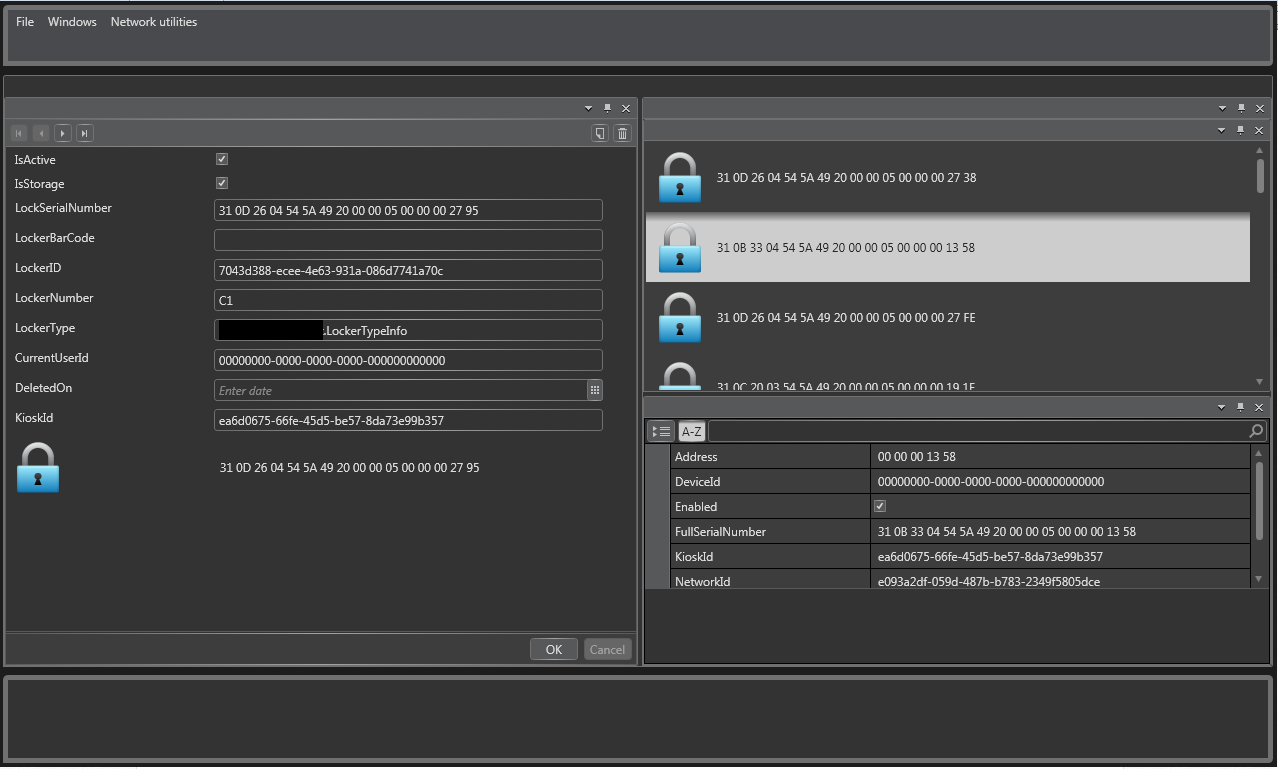The image size is (1278, 769).
Task: Click inside the LockerBarCode field
Action: (x=408, y=239)
